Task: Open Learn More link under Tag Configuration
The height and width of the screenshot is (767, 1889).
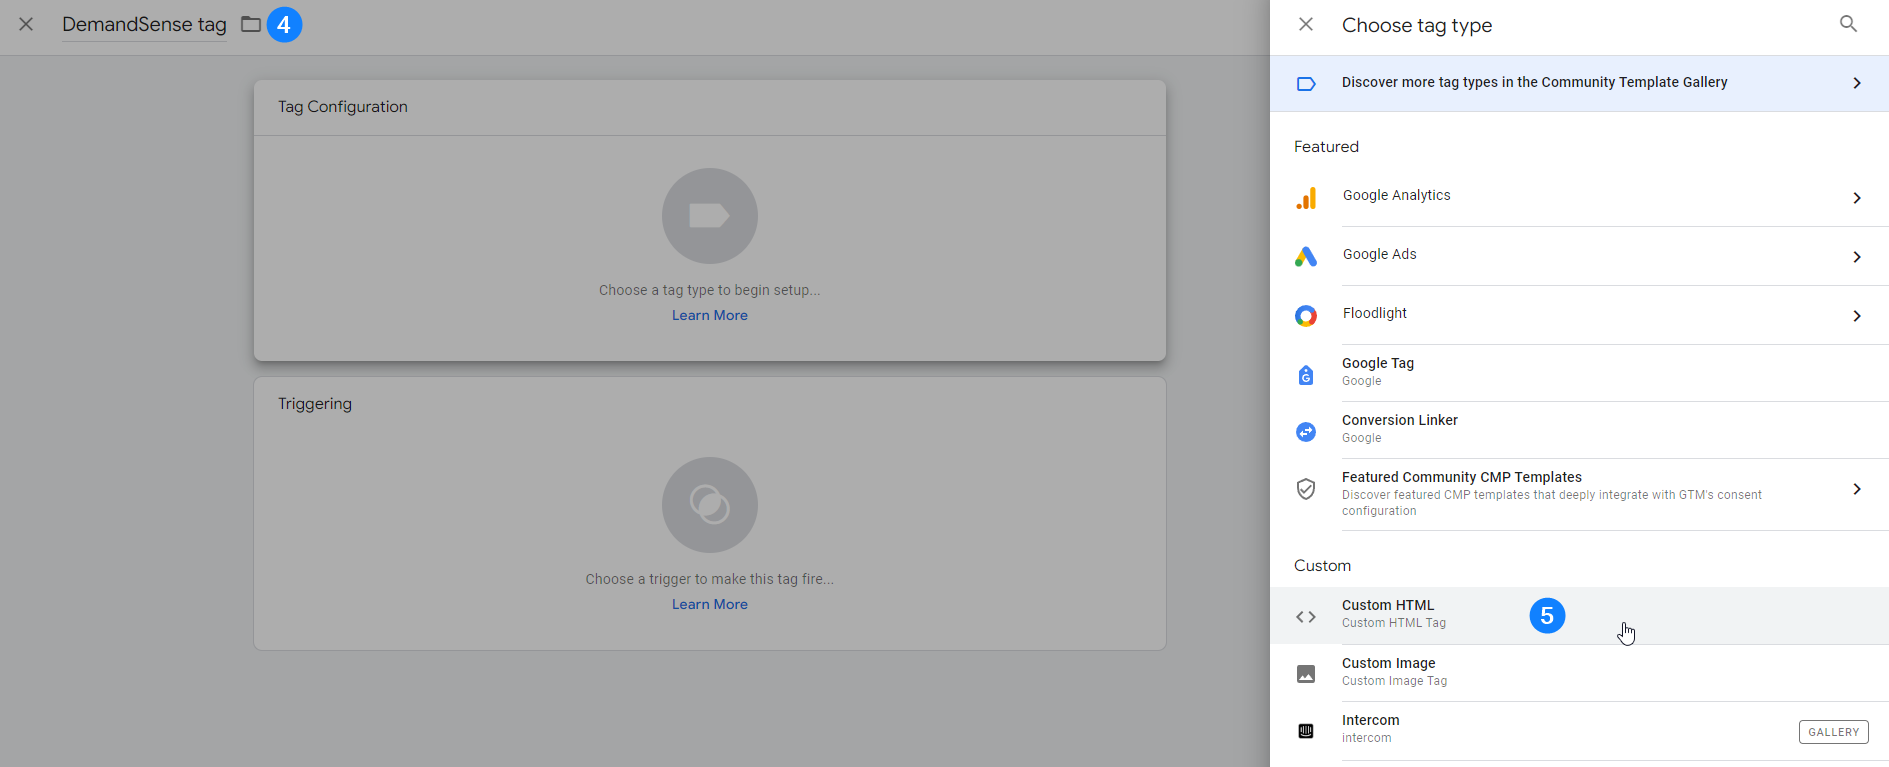Action: click(x=709, y=315)
